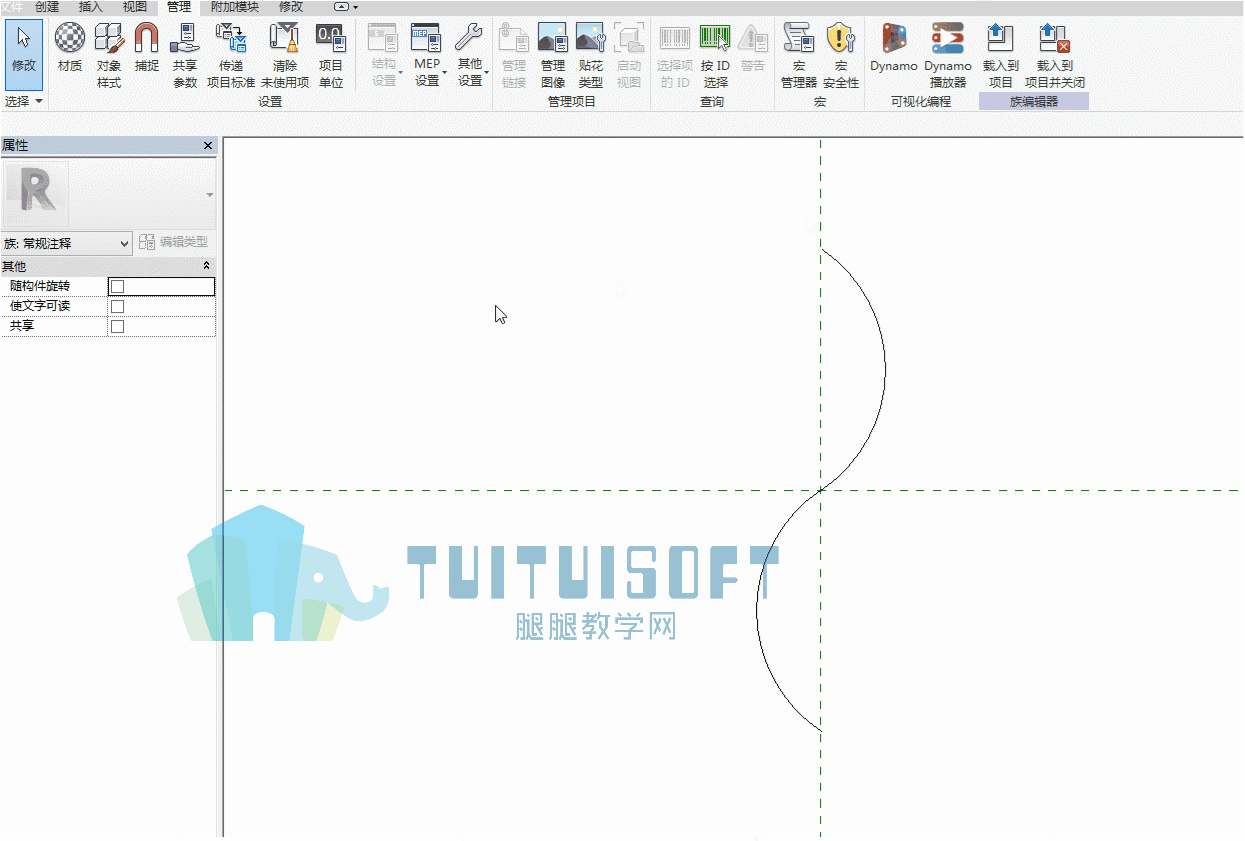Switch to the 创建 ribbon tab

47,7
